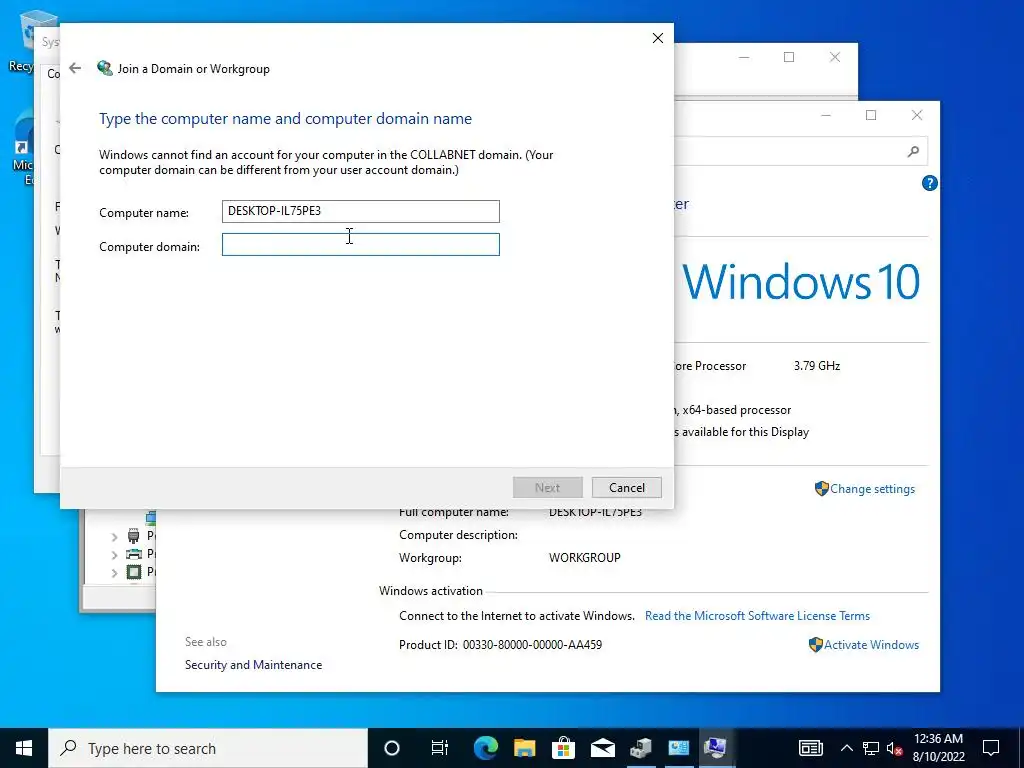This screenshot has width=1024, height=768.
Task: Go back in Join a Domain wizard
Action: (75, 68)
